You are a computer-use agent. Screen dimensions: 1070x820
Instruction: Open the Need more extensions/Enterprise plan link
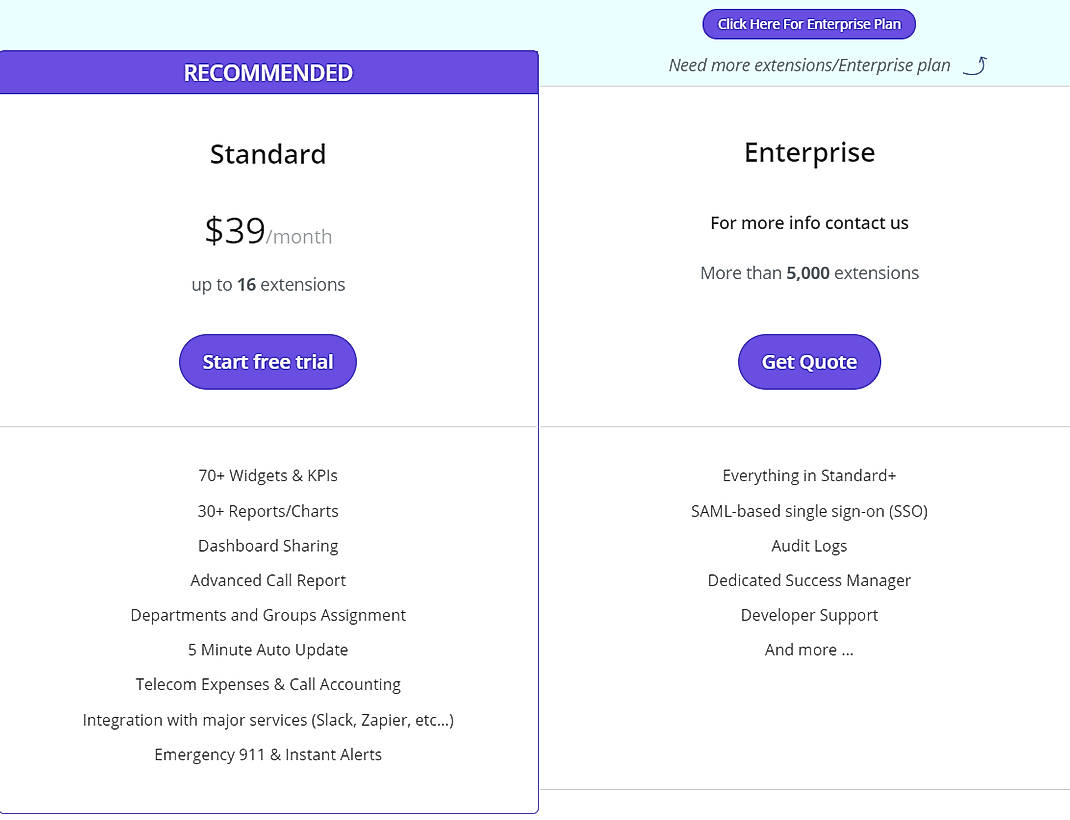[x=810, y=64]
